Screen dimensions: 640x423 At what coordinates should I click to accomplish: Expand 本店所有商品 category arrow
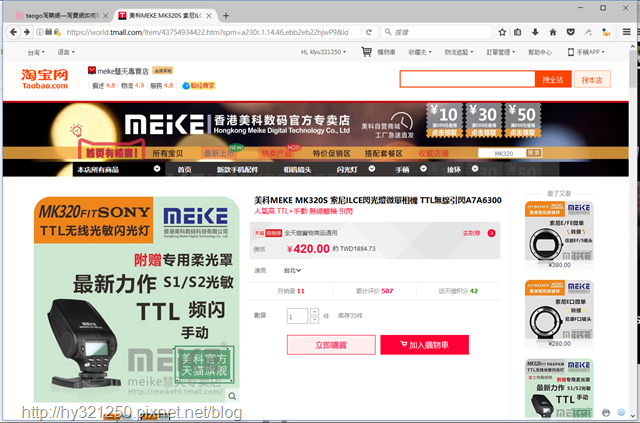157,169
